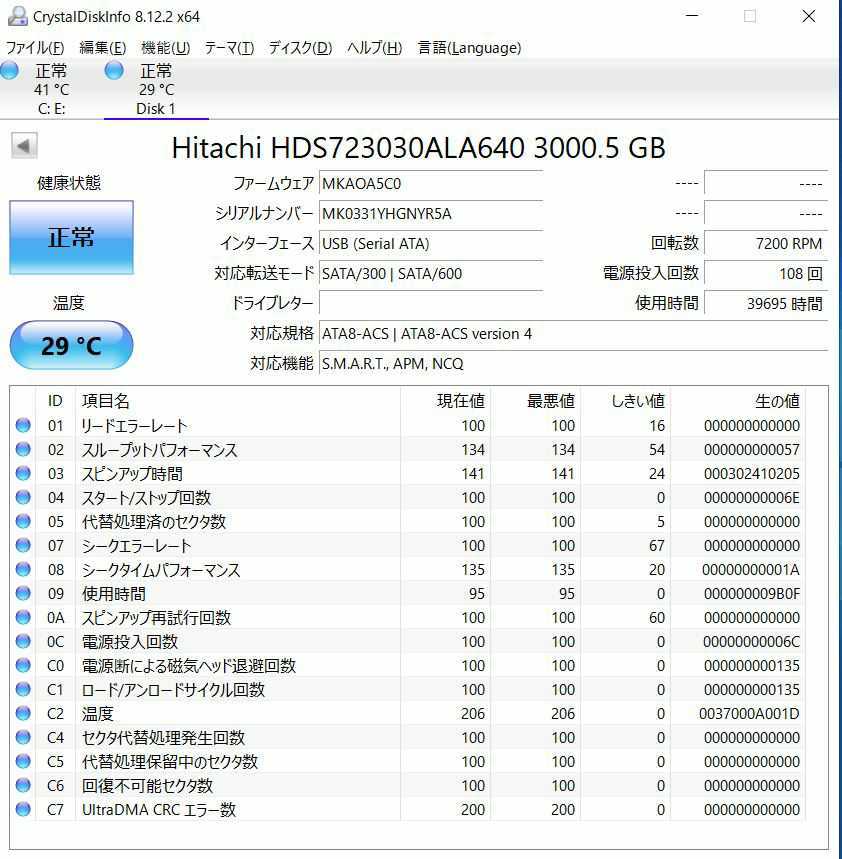The height and width of the screenshot is (859, 842).
Task: Click the transfer mode field SATA/300 | SATA/600
Action: click(431, 273)
